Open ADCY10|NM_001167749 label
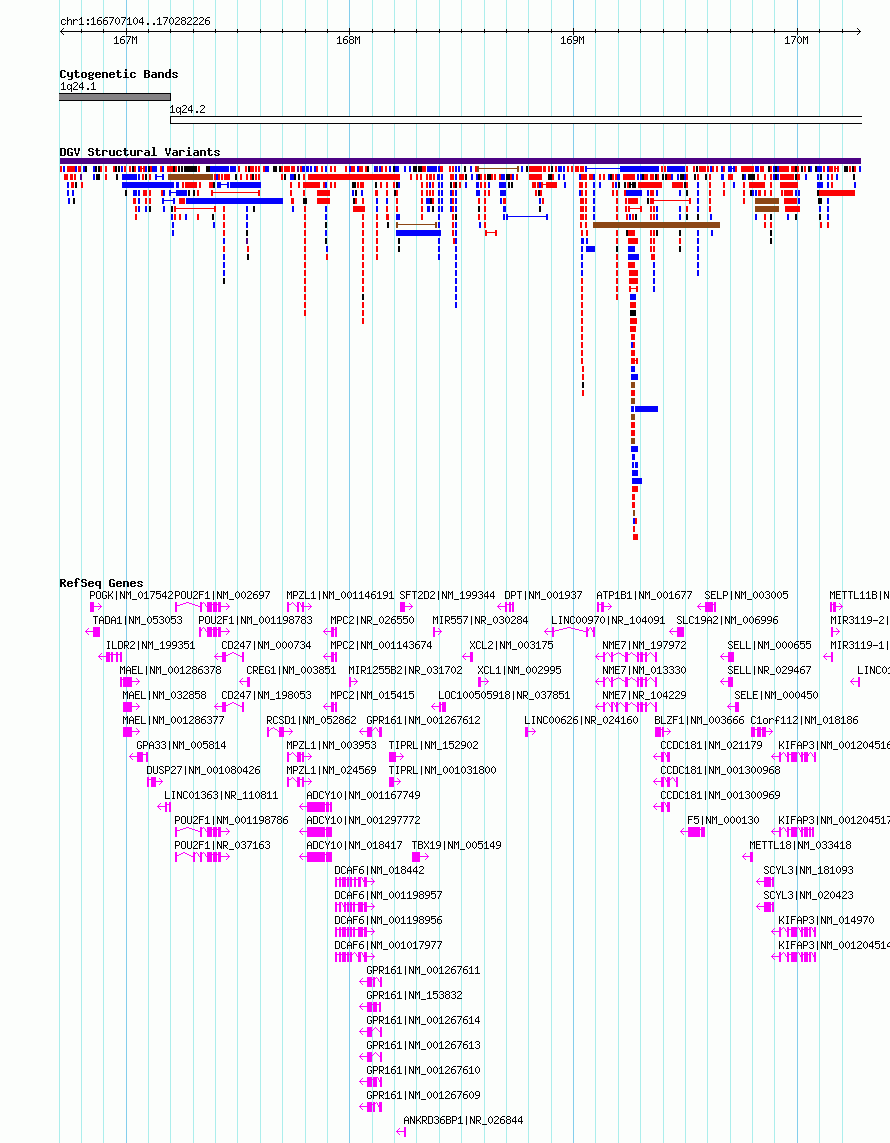The width and height of the screenshot is (890, 1143). tap(363, 795)
